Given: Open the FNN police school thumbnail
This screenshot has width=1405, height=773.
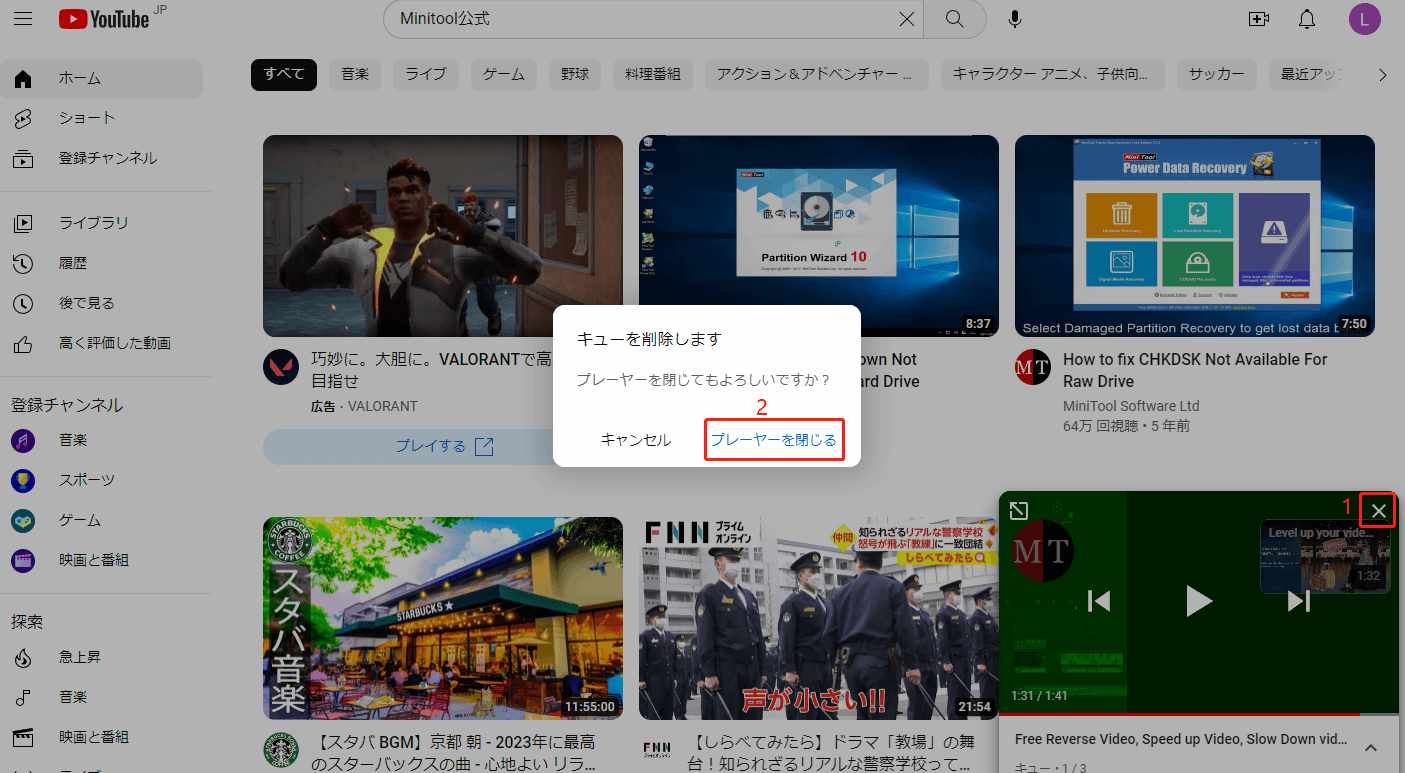Looking at the screenshot, I should (819, 618).
